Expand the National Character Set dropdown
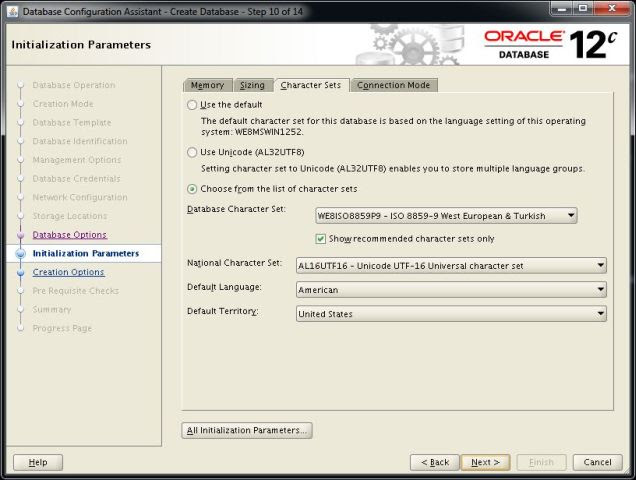The width and height of the screenshot is (636, 480). point(451,266)
